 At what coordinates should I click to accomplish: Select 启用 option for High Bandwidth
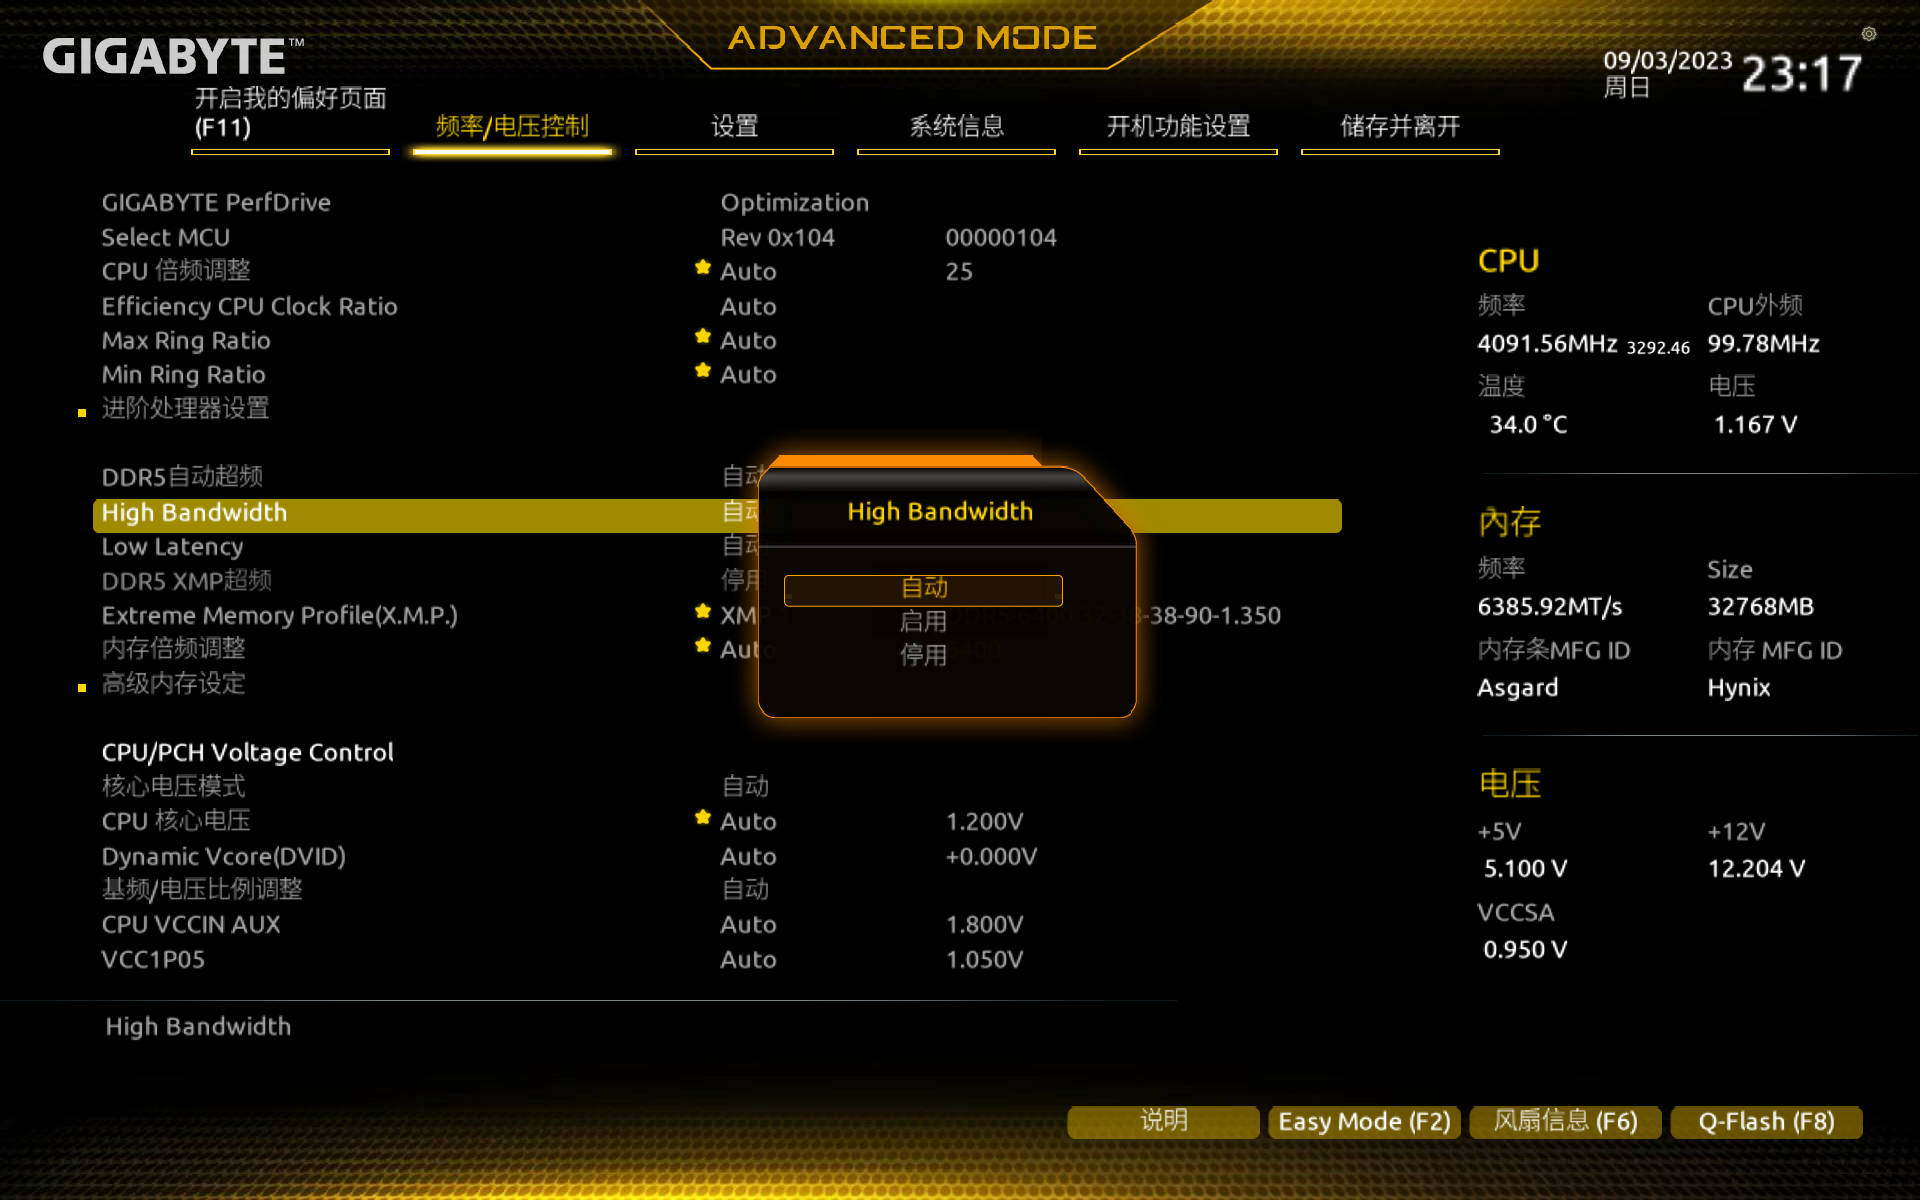click(x=922, y=621)
